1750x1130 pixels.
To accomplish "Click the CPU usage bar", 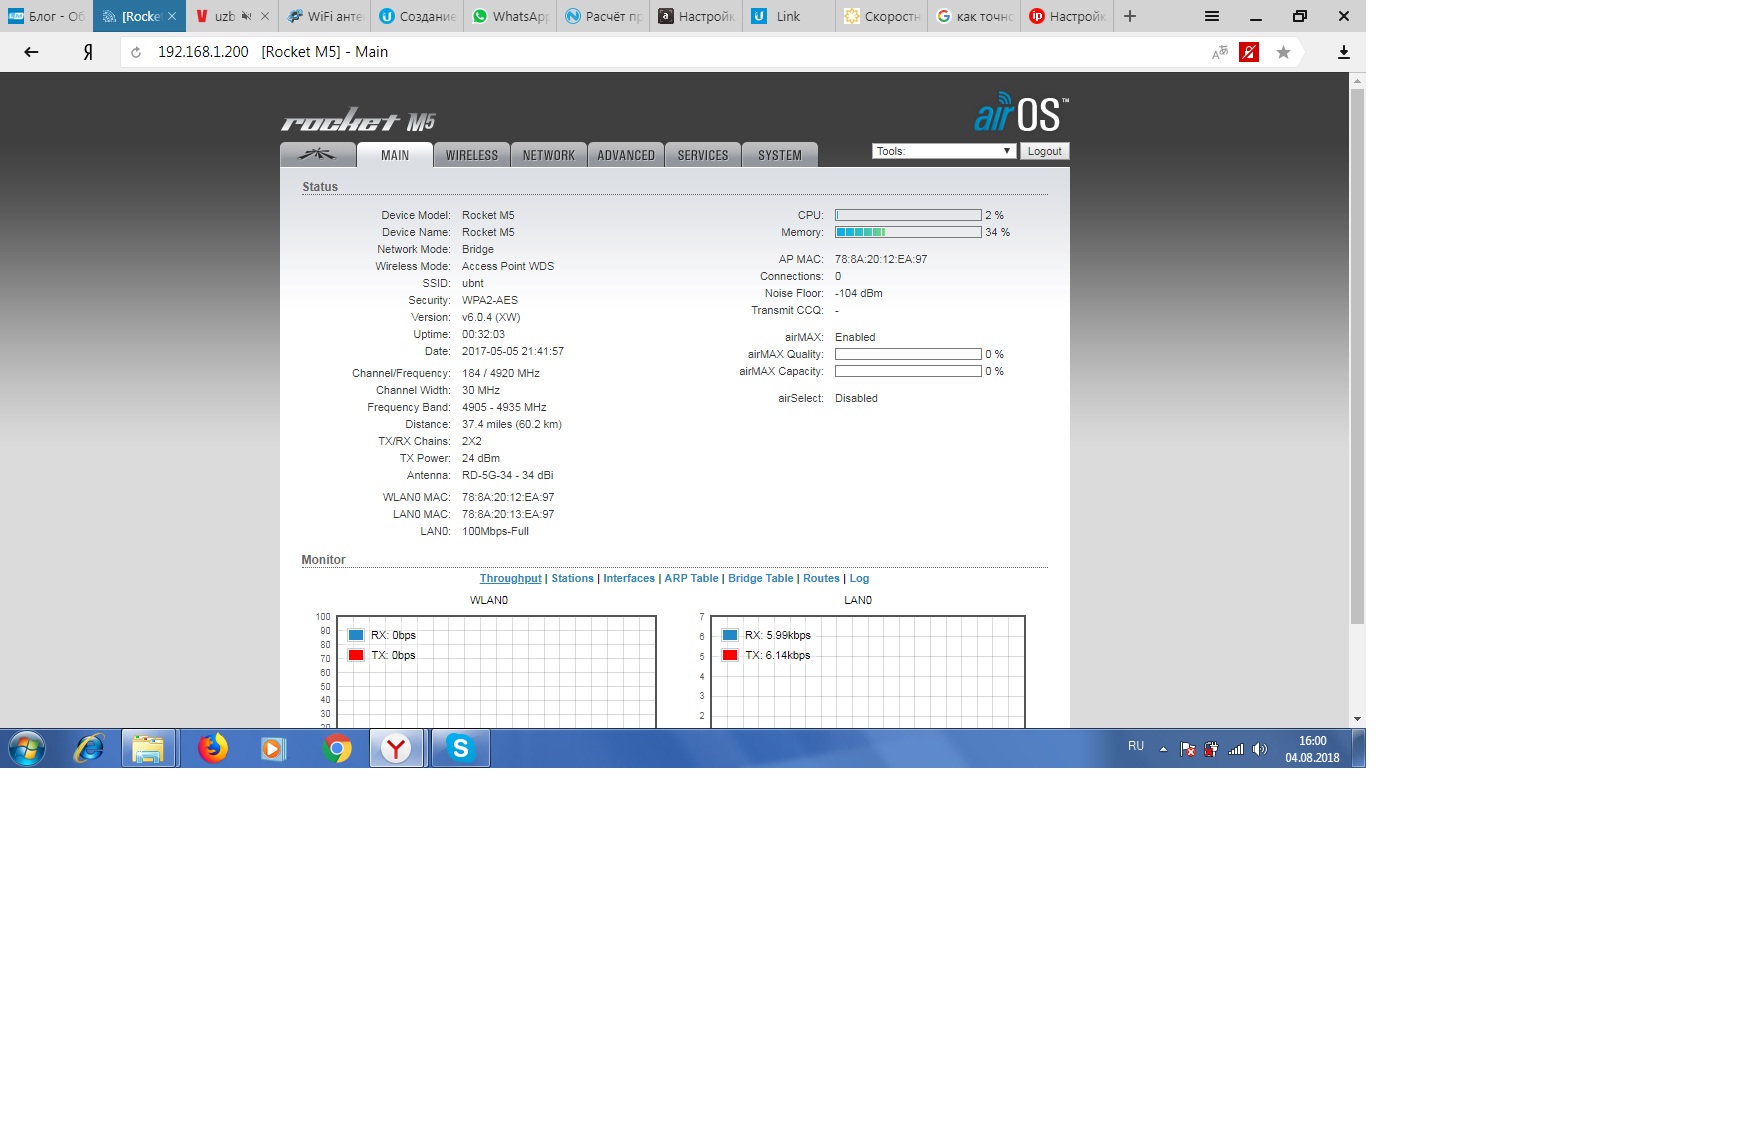I will click(x=908, y=215).
